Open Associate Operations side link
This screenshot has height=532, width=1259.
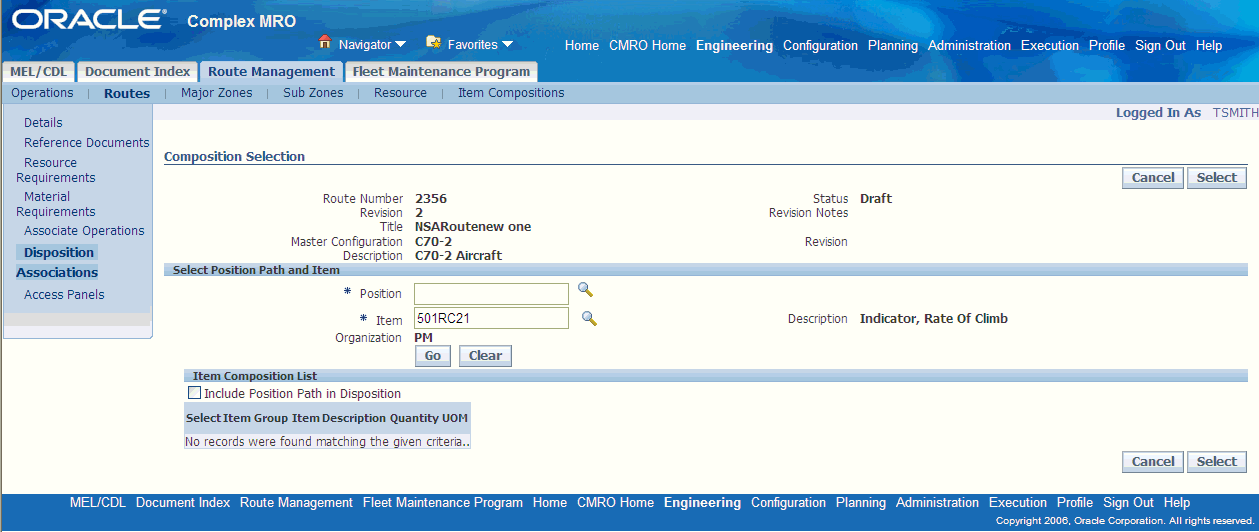84,230
